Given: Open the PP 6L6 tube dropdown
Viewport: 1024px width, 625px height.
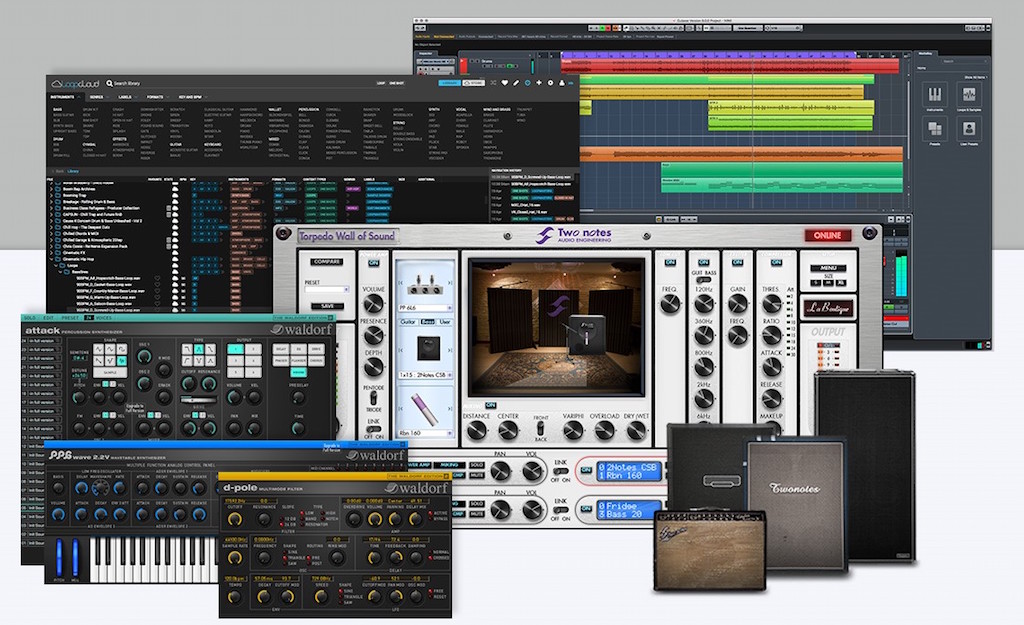Looking at the screenshot, I should click(425, 308).
